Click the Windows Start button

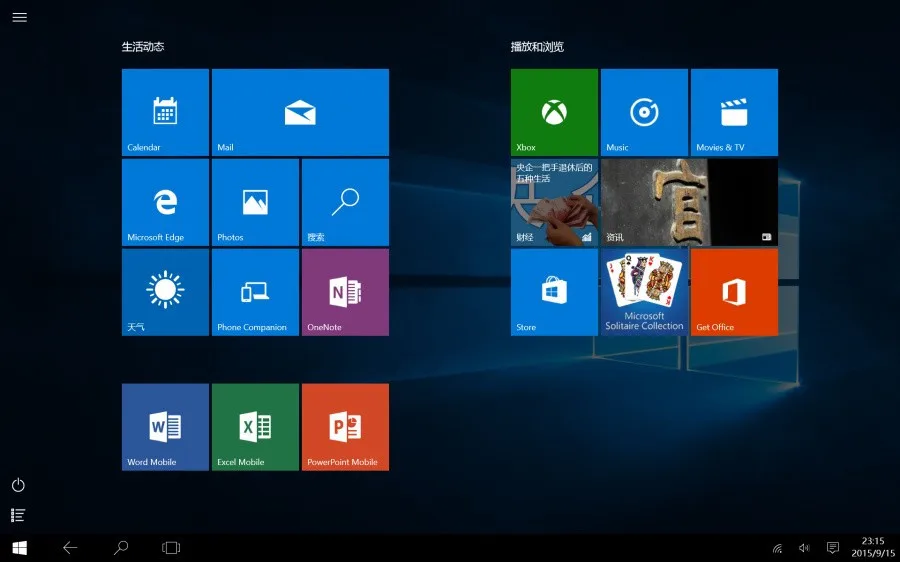[x=20, y=548]
